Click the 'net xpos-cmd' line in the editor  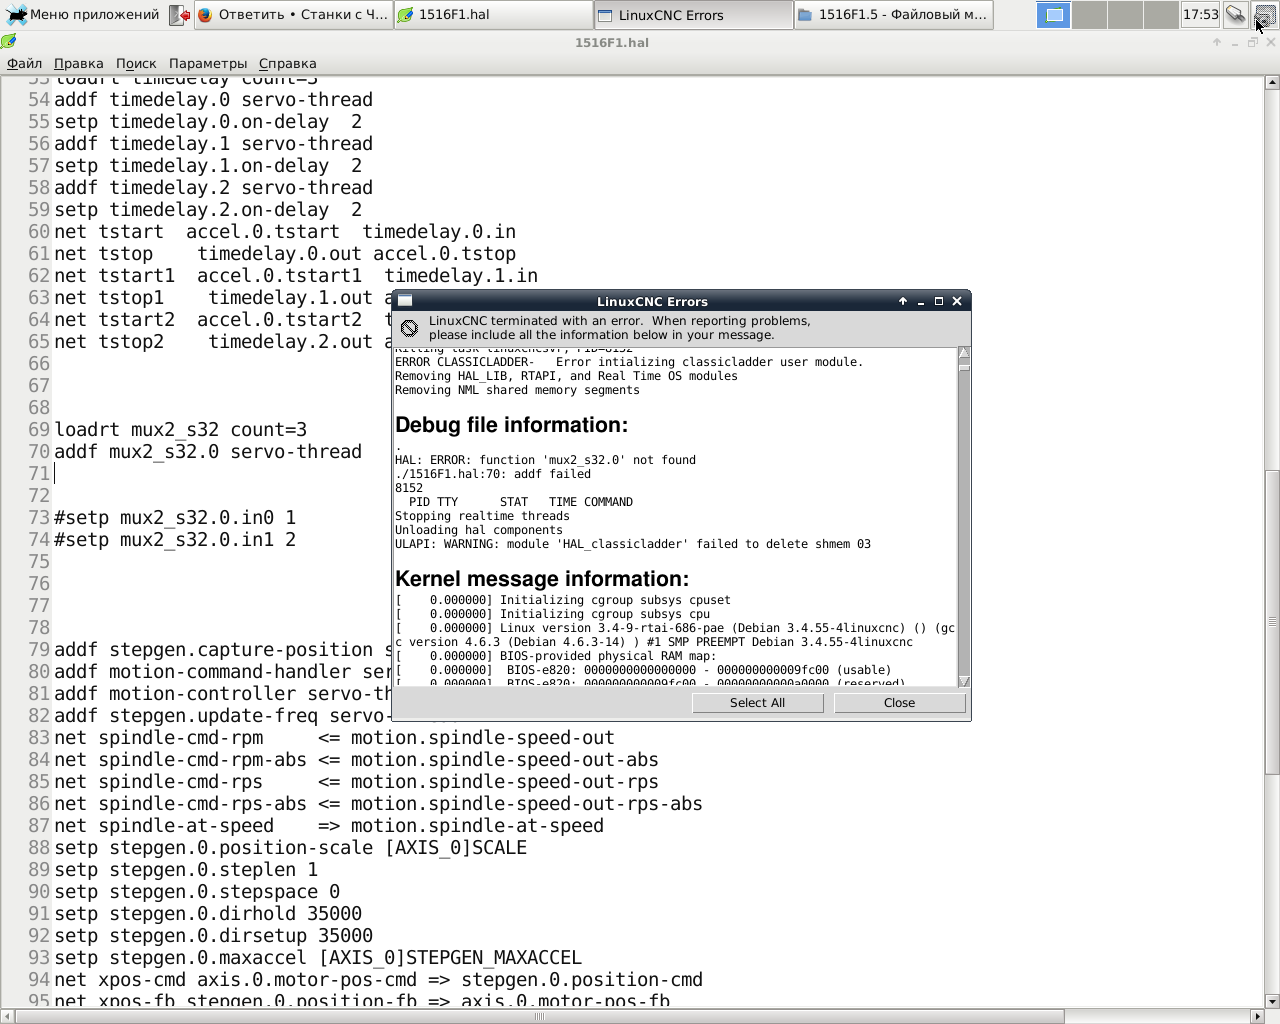coord(378,980)
